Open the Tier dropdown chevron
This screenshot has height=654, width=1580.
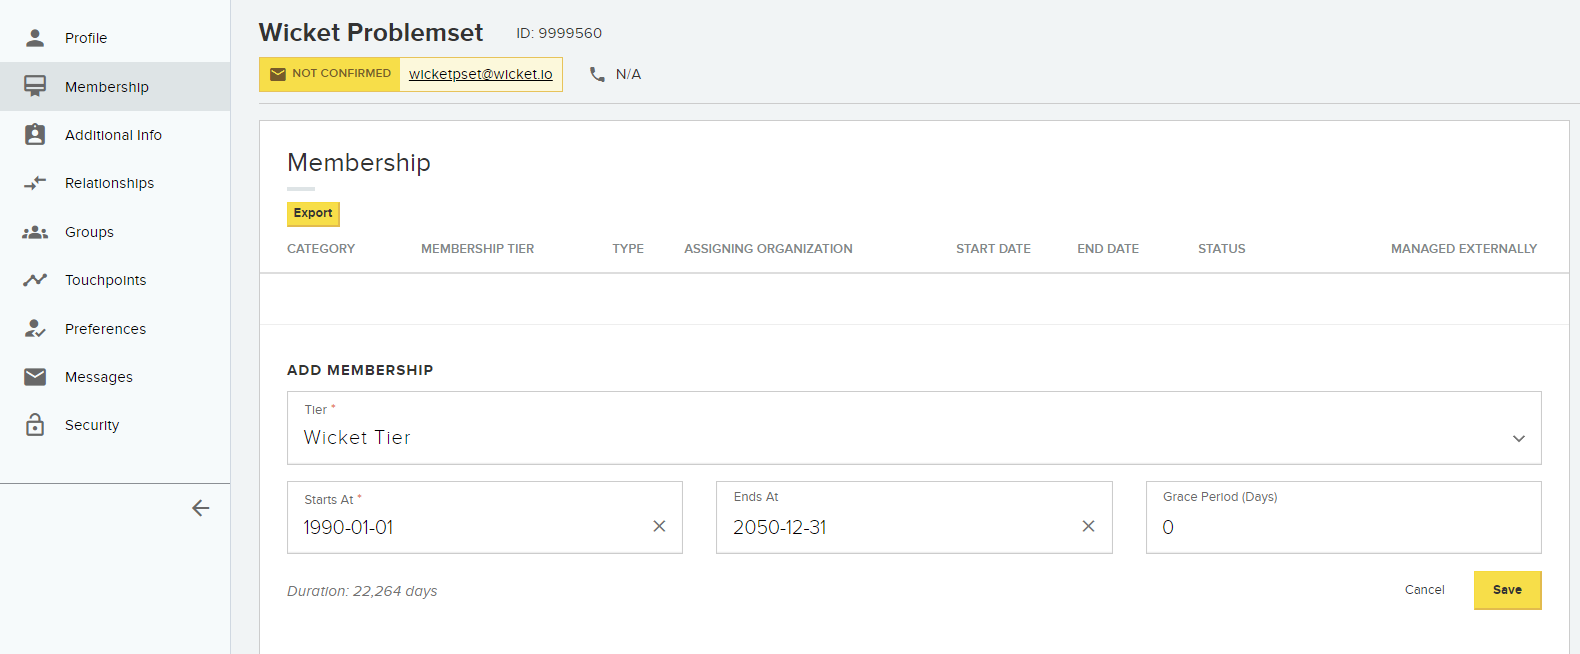tap(1519, 438)
